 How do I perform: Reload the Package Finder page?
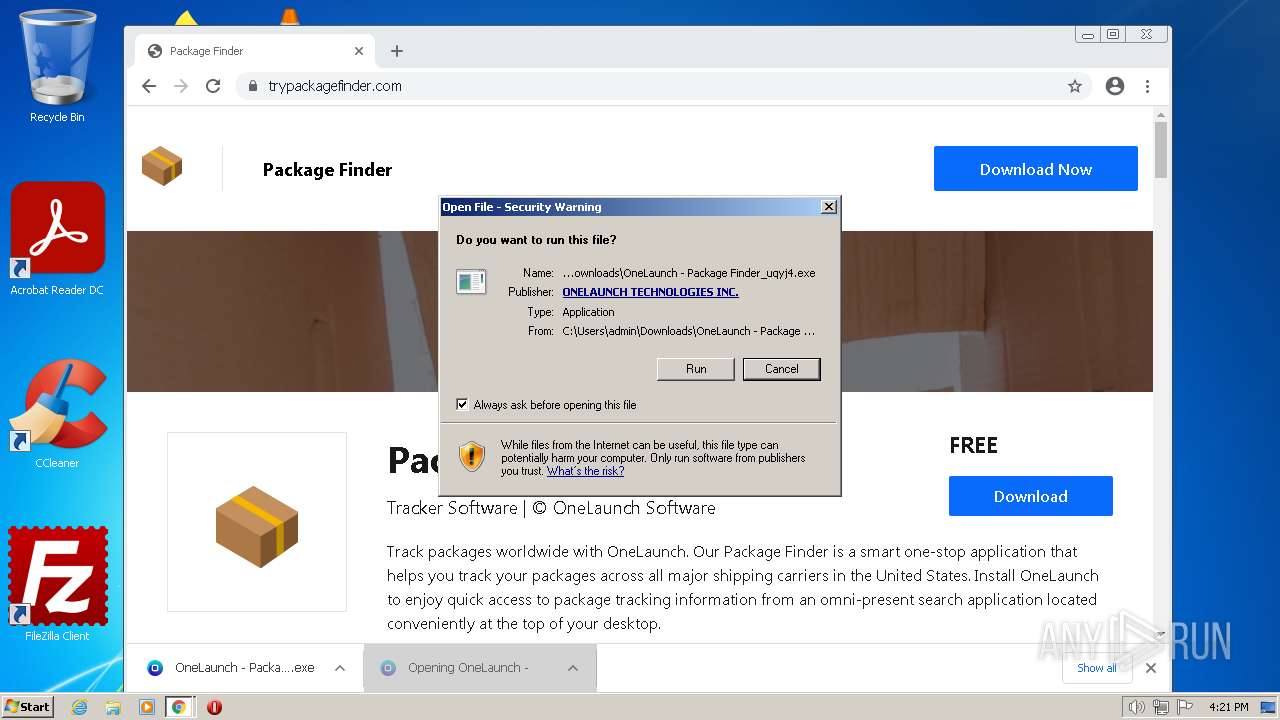click(213, 86)
